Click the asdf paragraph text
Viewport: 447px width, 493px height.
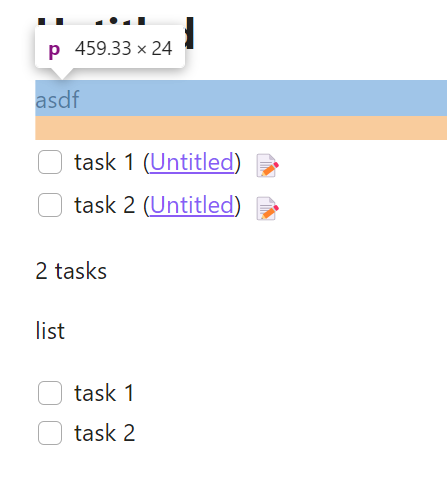click(57, 100)
